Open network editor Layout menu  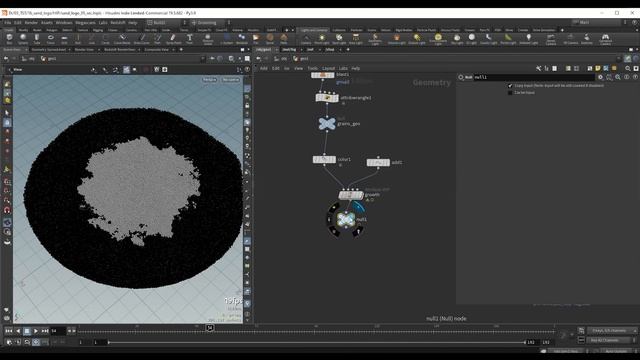point(328,68)
